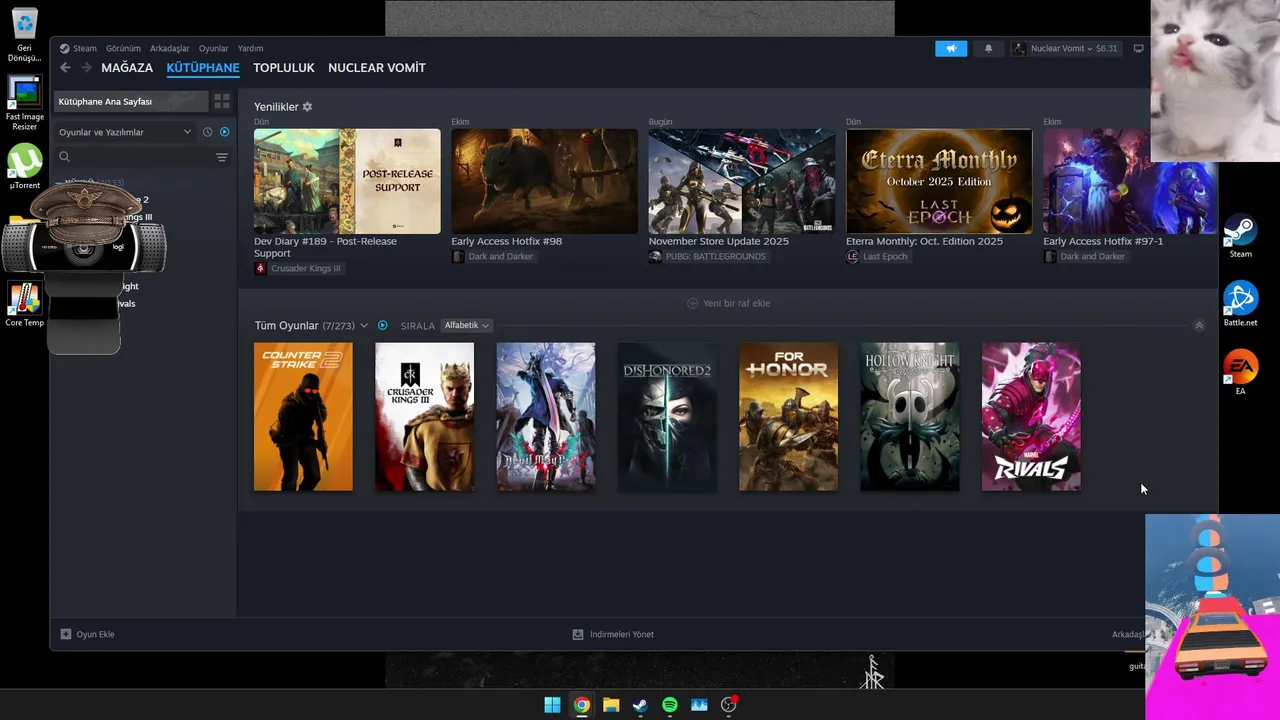This screenshot has width=1280, height=720.
Task: Open the Geri Dönüşüm recycle bin icon
Action: [24, 34]
